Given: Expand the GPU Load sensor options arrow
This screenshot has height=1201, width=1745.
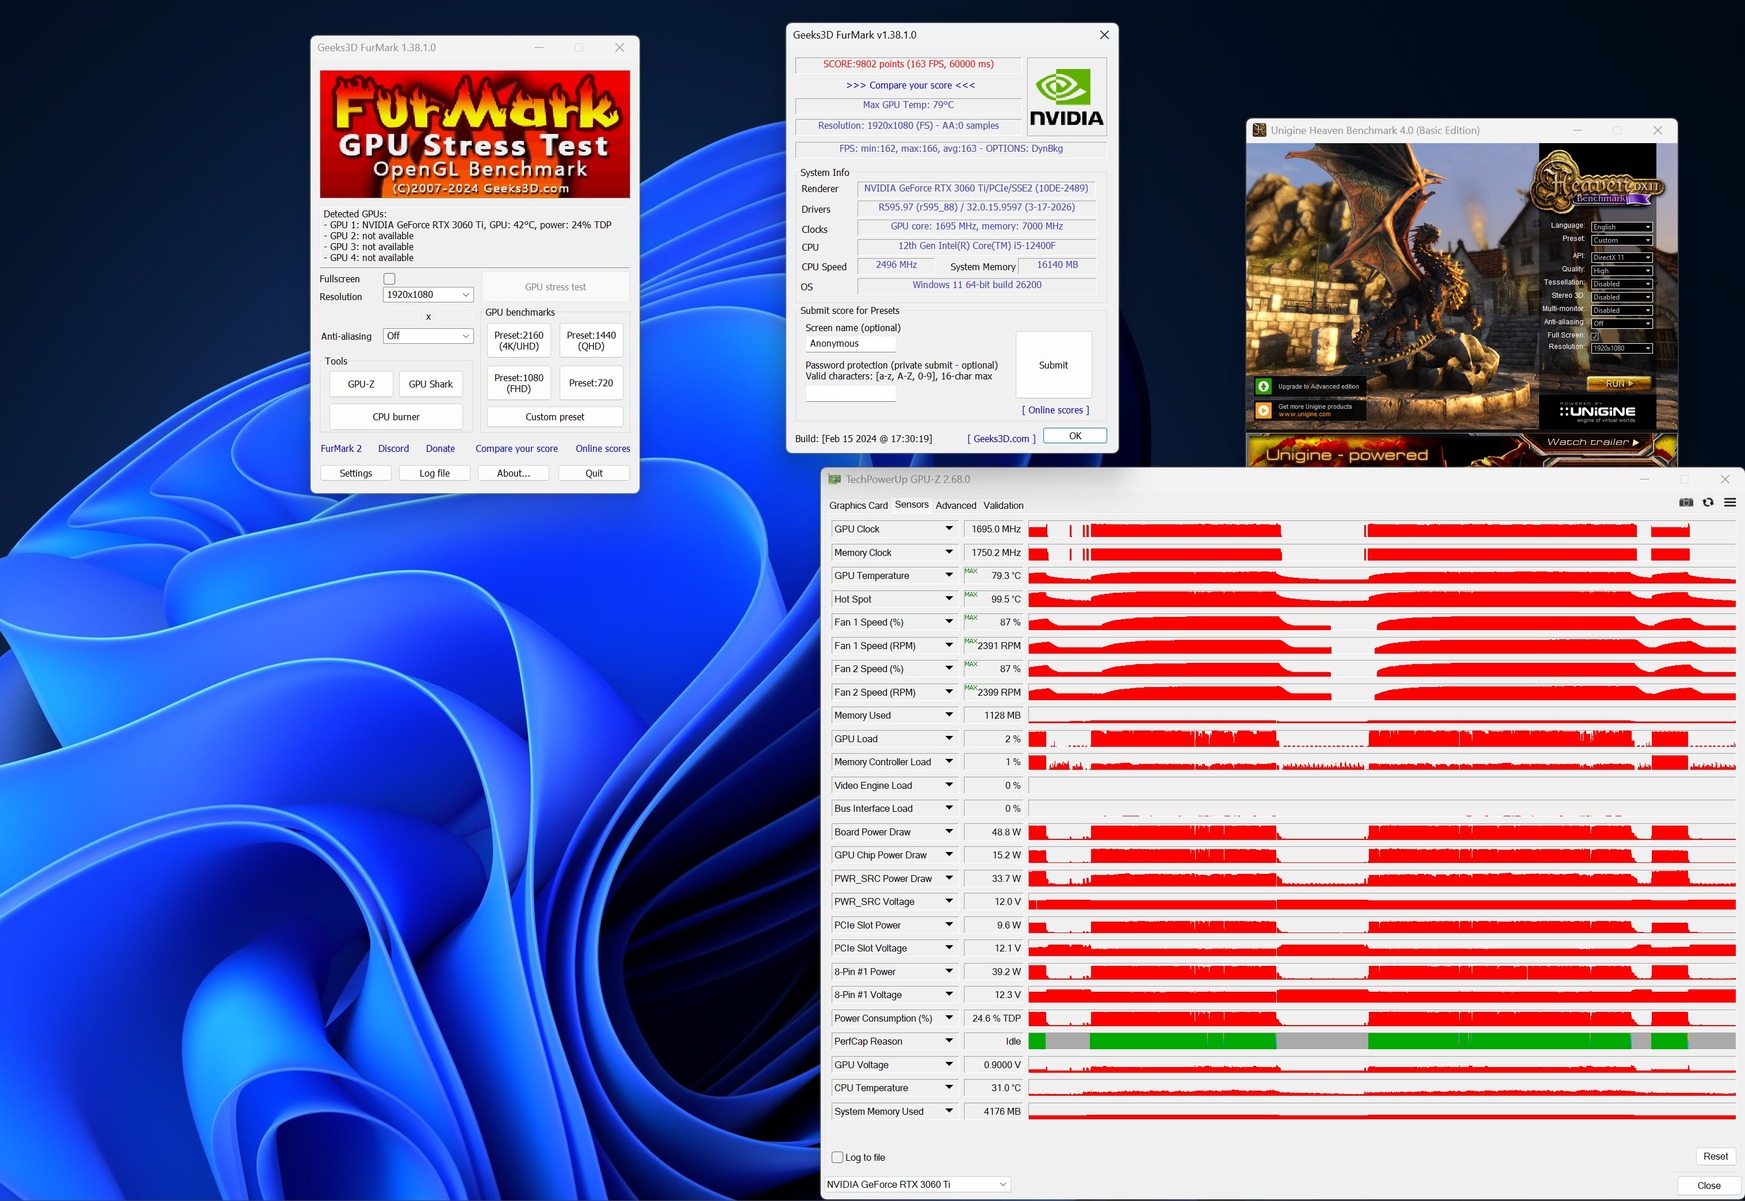Looking at the screenshot, I should tap(949, 738).
